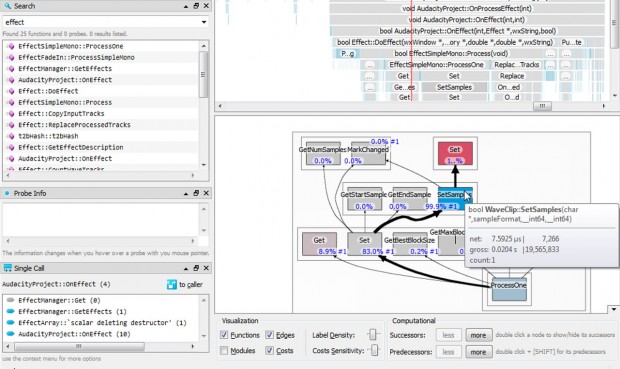
Task: Click the horizontal scrollbar thumb under the call stack
Action: [542, 106]
